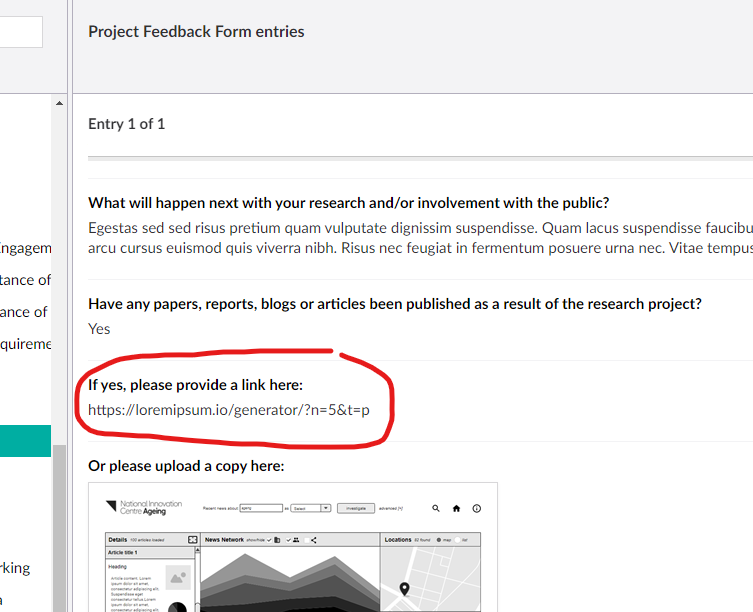Expand the advanced [+] options
The width and height of the screenshot is (753, 612).
coord(391,508)
